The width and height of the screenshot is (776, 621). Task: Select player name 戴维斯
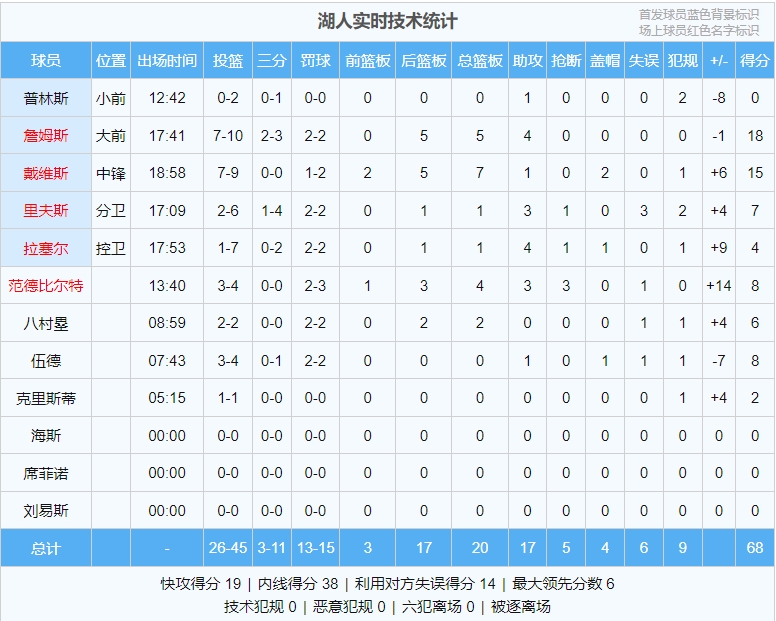(46, 173)
